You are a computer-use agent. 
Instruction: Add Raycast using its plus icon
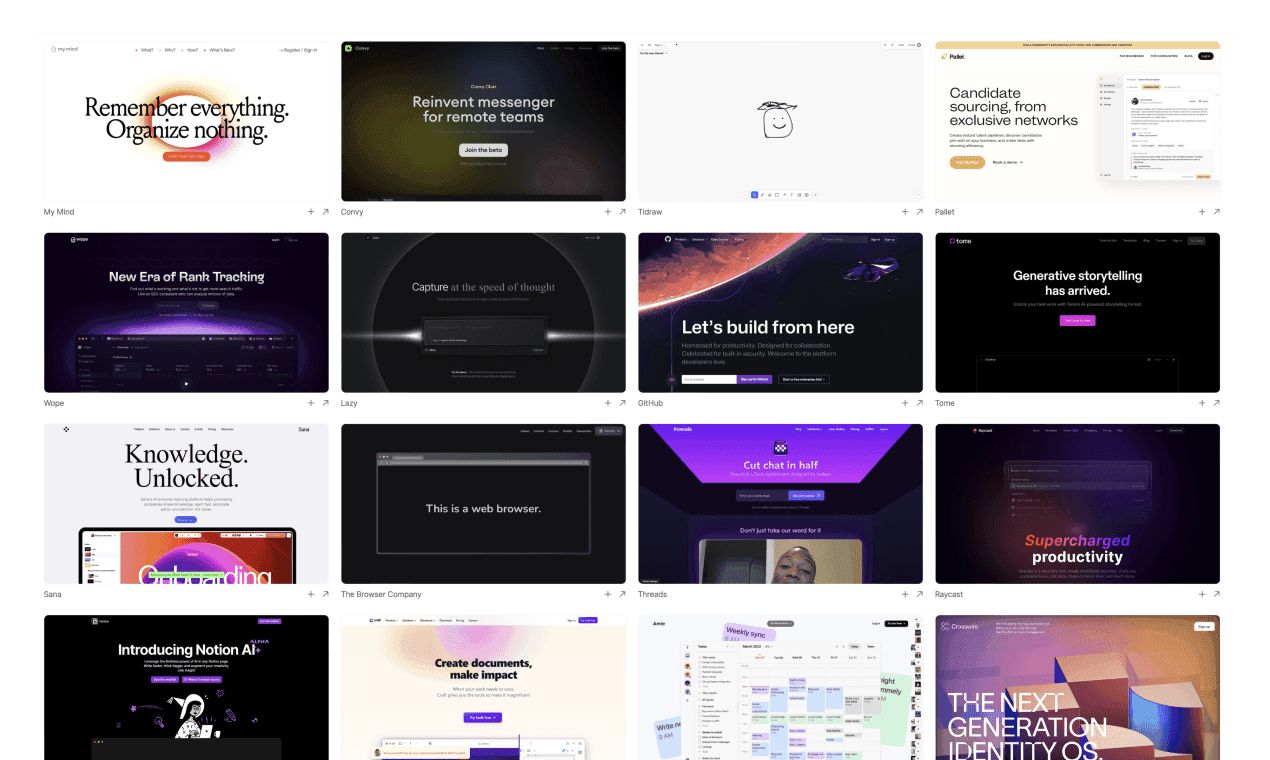pyautogui.click(x=1202, y=594)
